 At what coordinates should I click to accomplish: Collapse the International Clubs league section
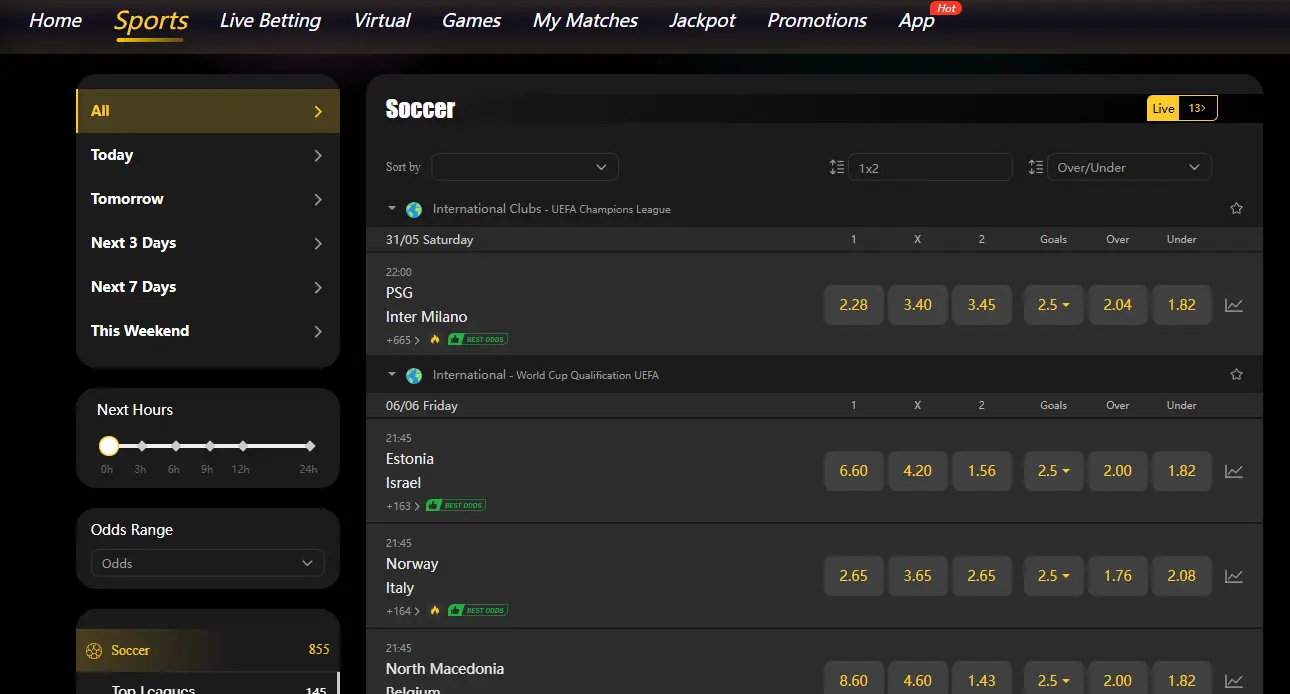392,209
